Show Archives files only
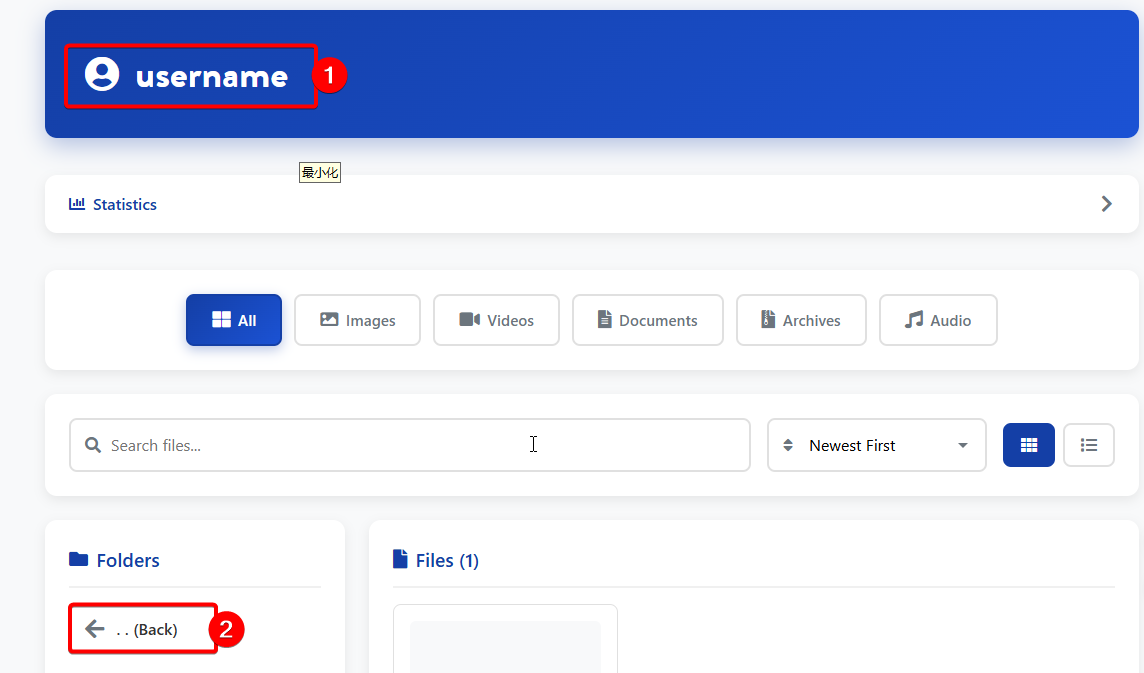 click(800, 320)
